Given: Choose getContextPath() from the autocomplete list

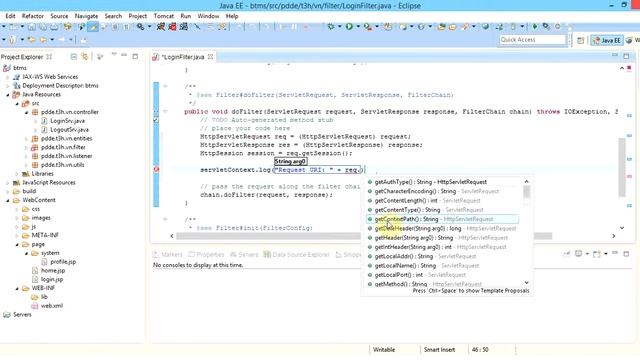Looking at the screenshot, I should point(442,219).
